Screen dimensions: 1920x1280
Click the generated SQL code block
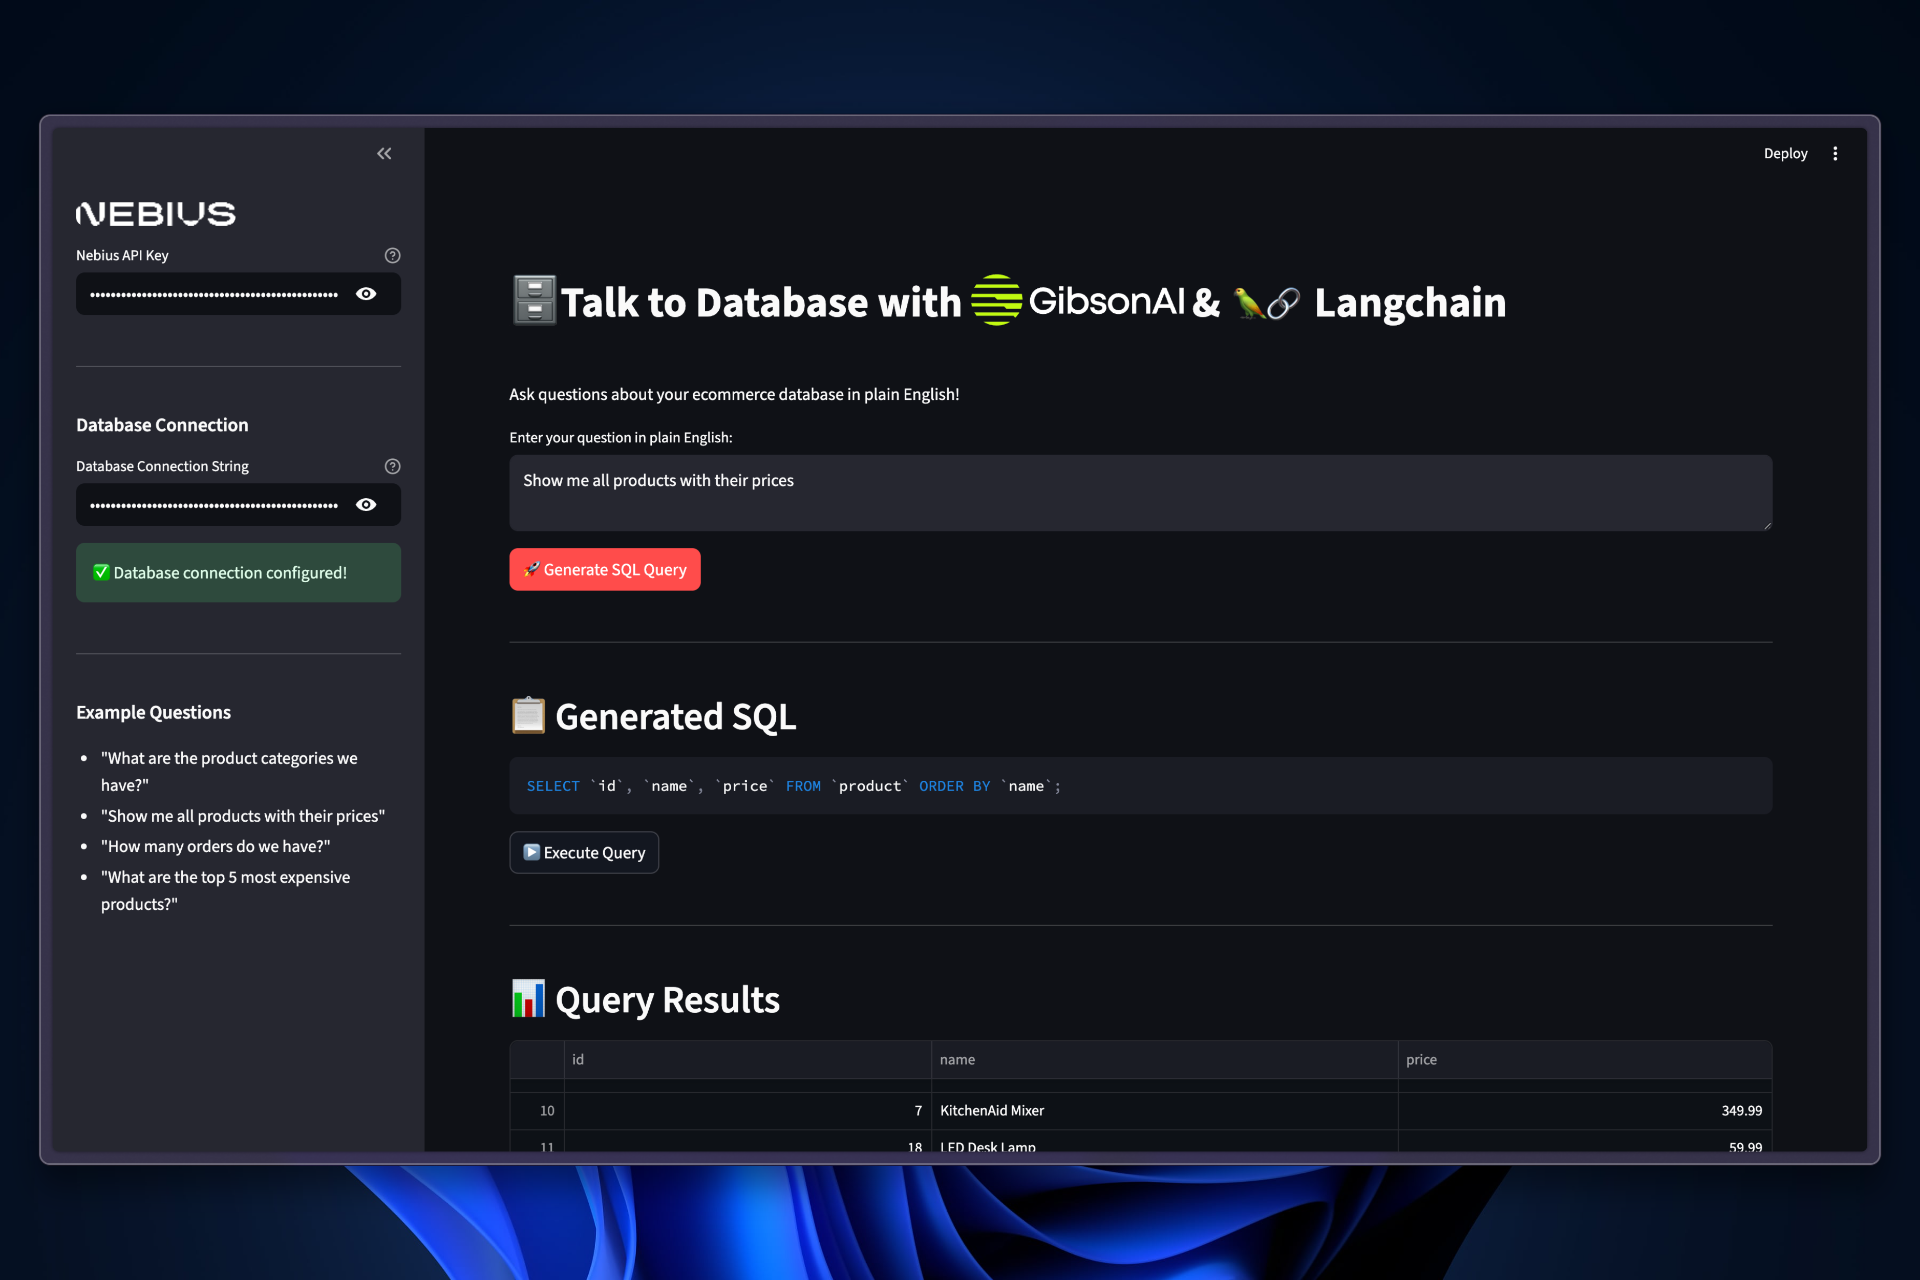coord(1140,786)
